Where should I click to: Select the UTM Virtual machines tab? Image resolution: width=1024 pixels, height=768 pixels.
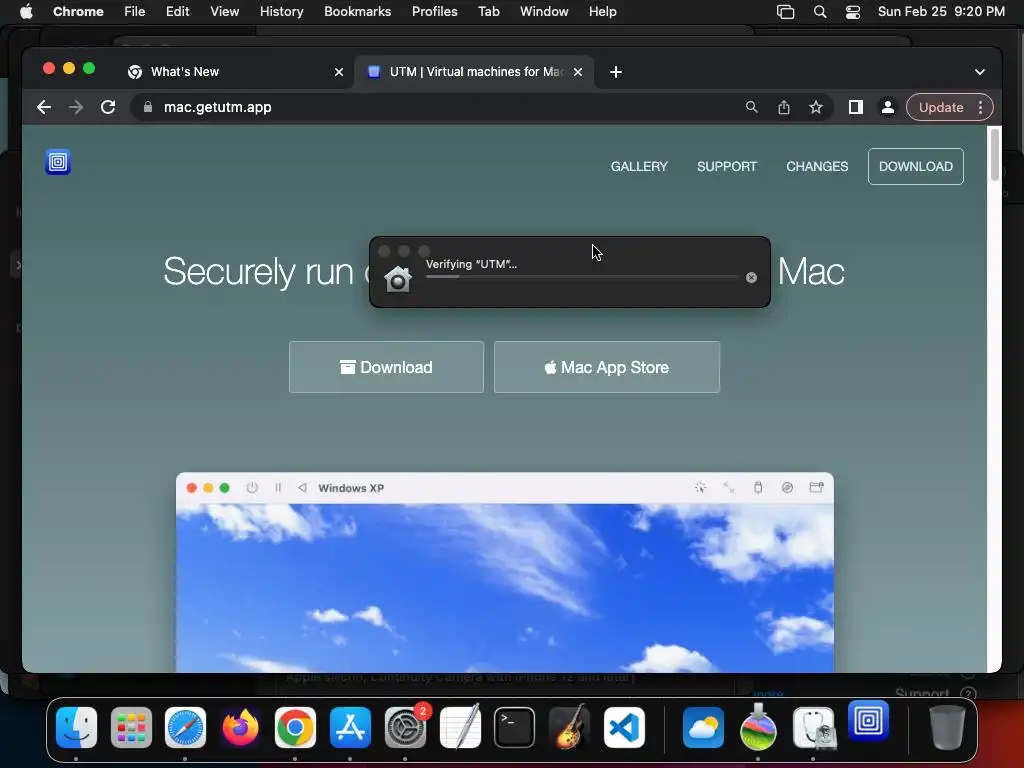[x=475, y=72]
